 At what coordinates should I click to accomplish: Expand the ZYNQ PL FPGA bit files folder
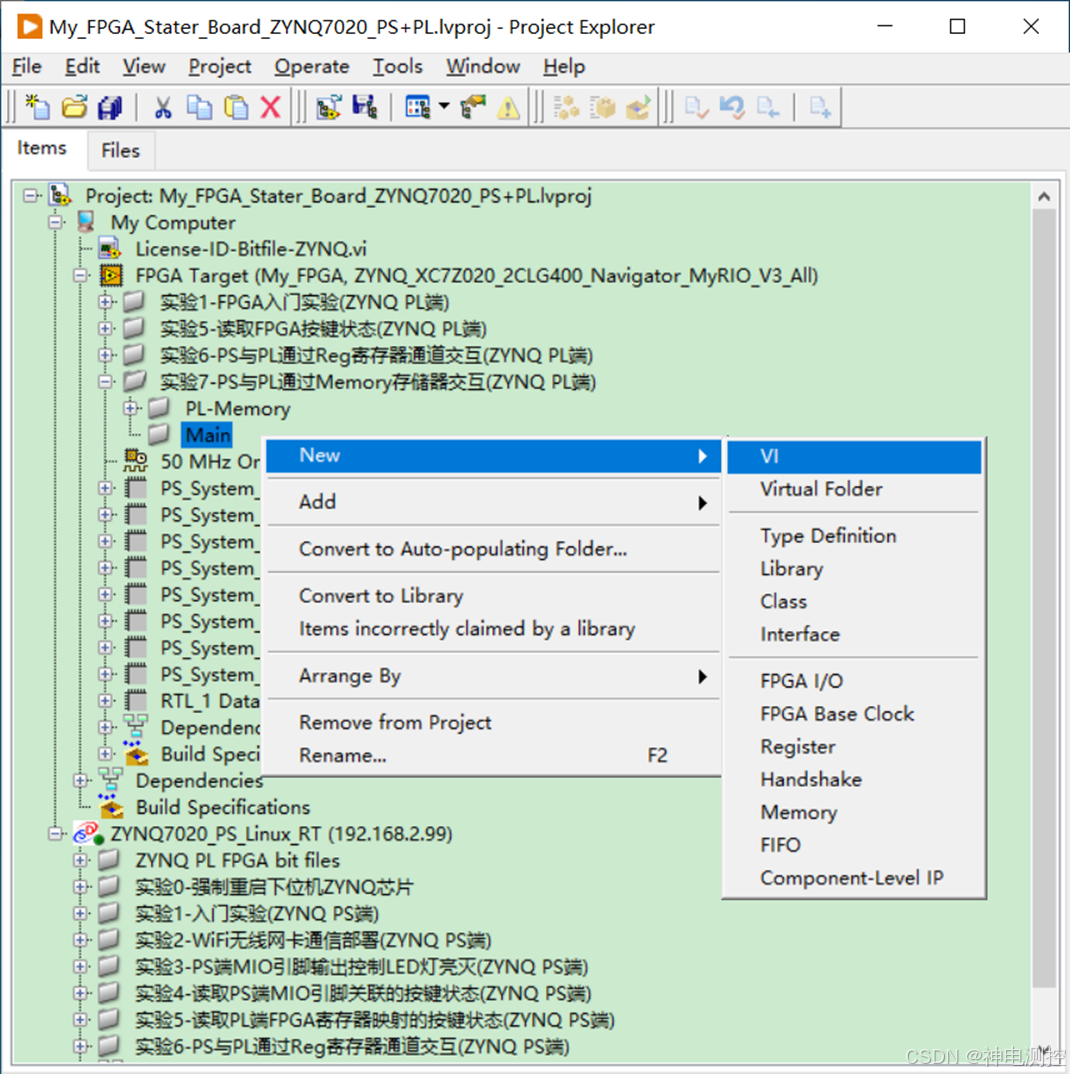[x=80, y=860]
